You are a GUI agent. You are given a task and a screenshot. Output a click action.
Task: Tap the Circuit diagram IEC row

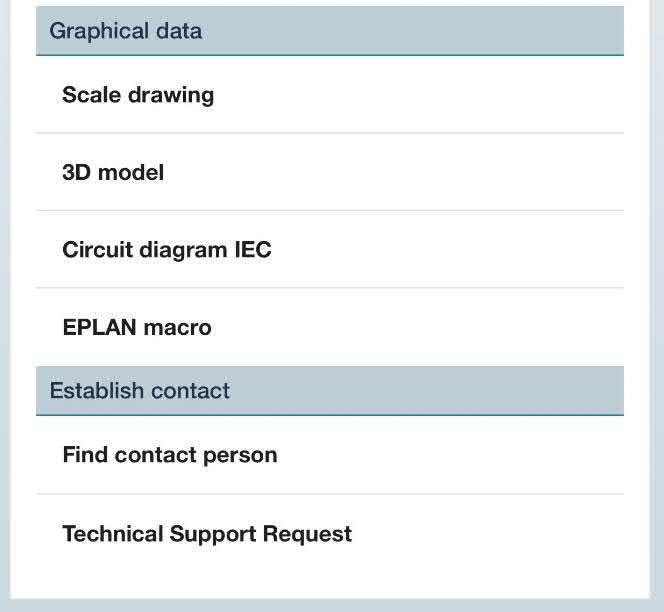tap(330, 249)
